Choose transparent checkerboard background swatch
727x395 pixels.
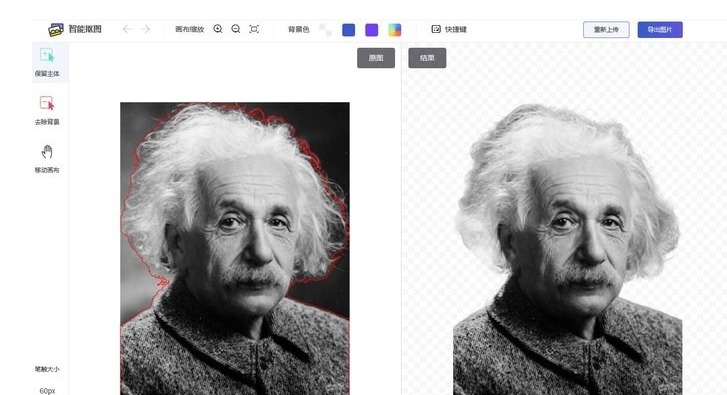325,30
